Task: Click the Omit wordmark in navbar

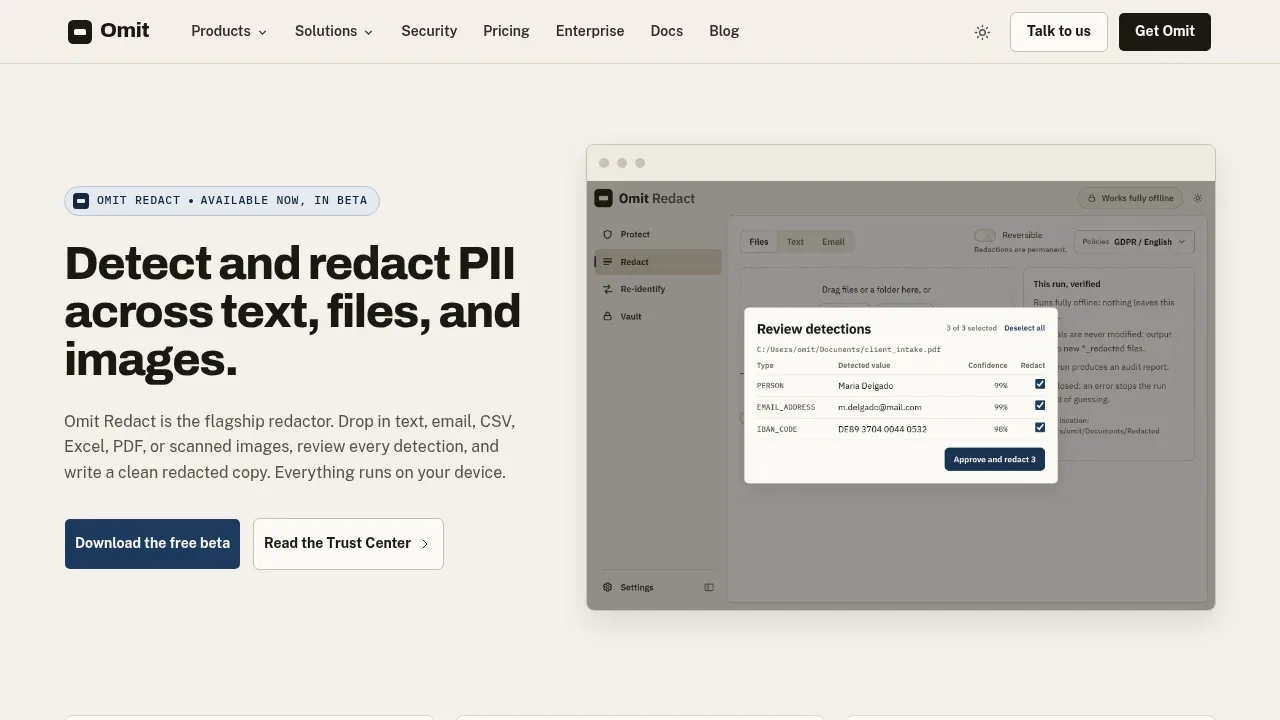Action: 125,31
